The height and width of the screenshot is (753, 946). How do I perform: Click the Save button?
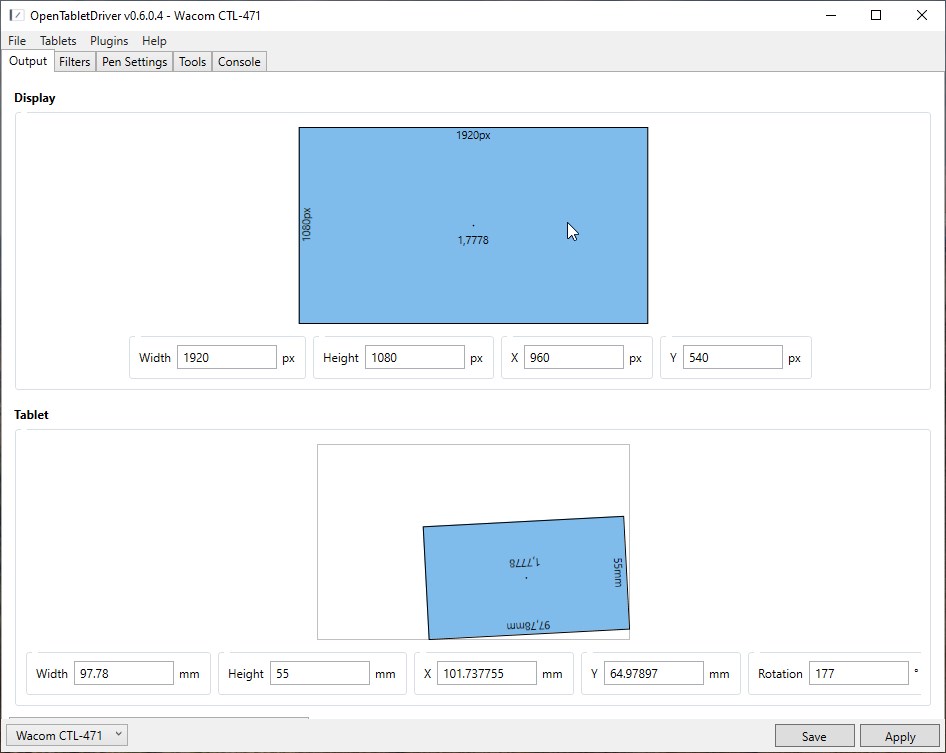(x=814, y=737)
